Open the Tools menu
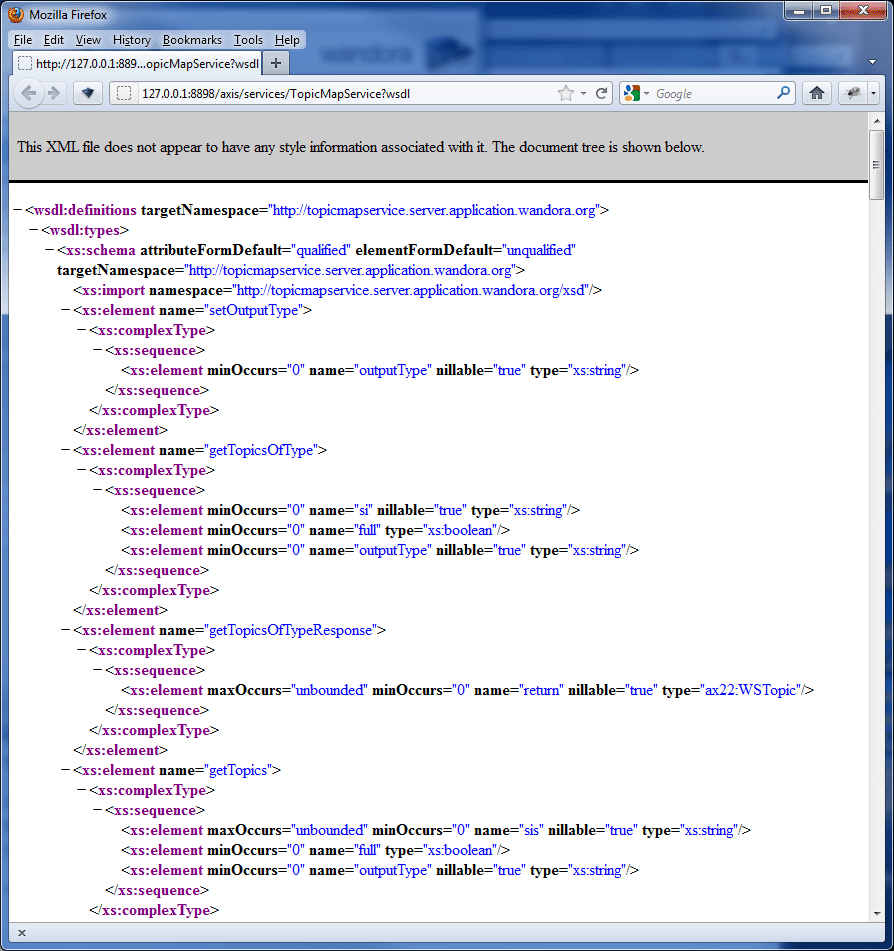 248,40
